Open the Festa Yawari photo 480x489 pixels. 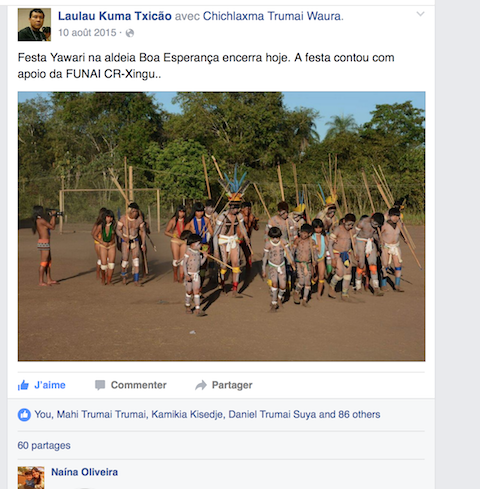(x=221, y=226)
